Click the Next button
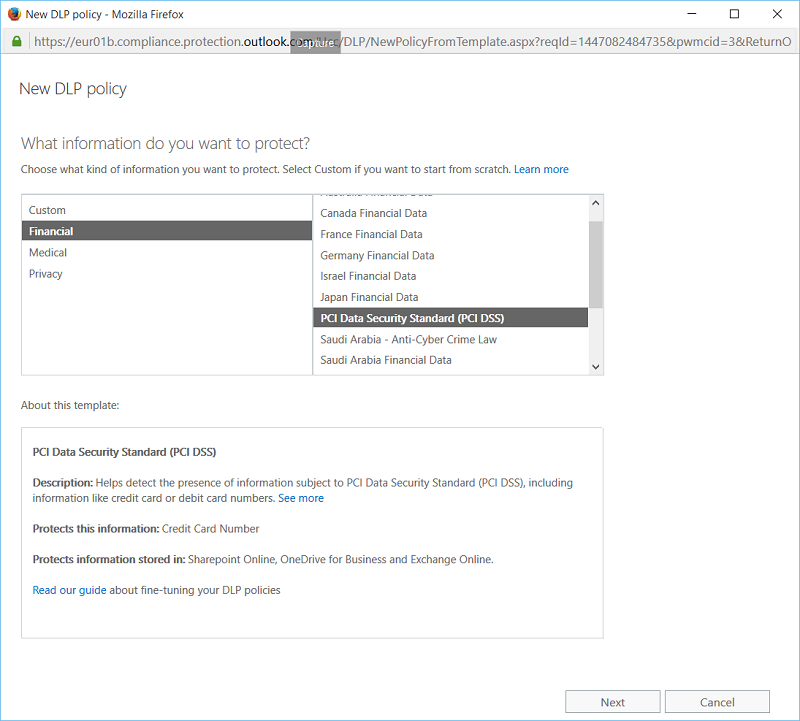The image size is (800, 721). (613, 702)
